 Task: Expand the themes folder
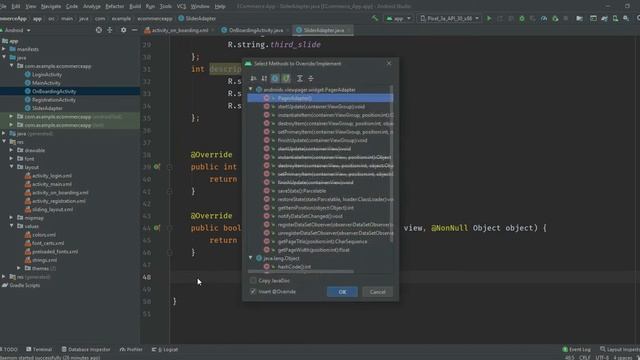coord(19,268)
